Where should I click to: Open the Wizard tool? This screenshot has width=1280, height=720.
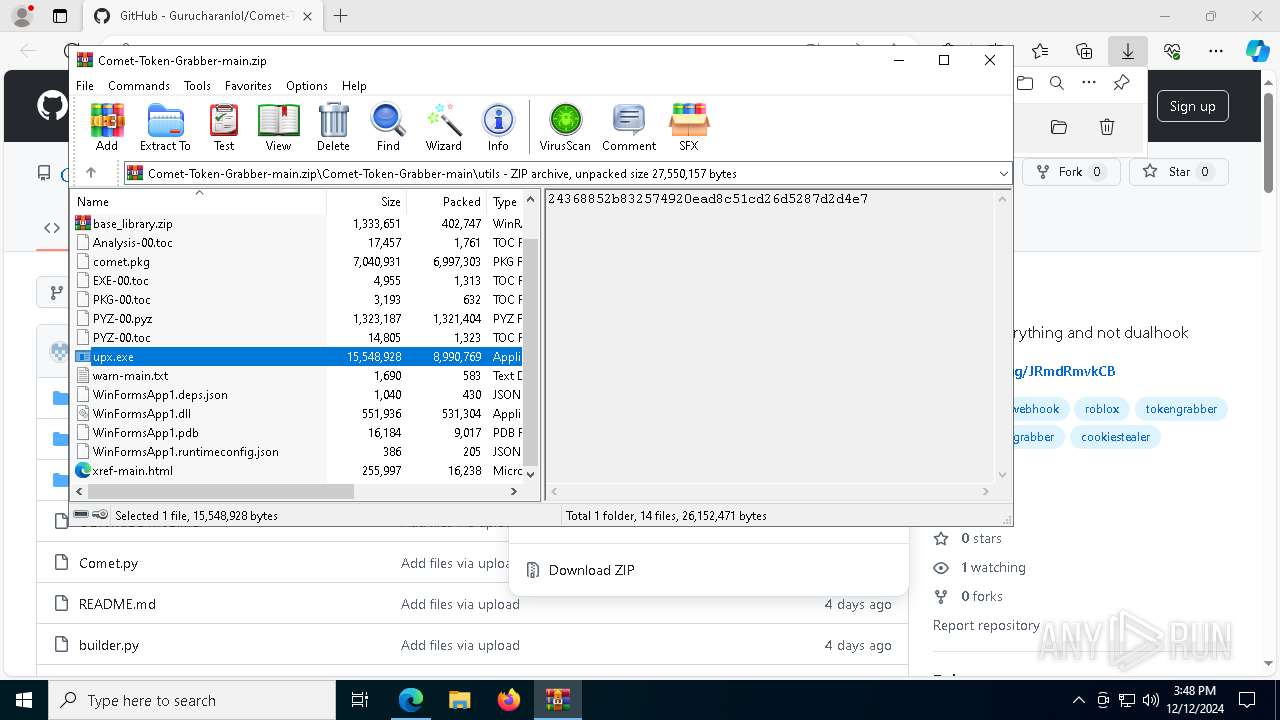pyautogui.click(x=443, y=127)
